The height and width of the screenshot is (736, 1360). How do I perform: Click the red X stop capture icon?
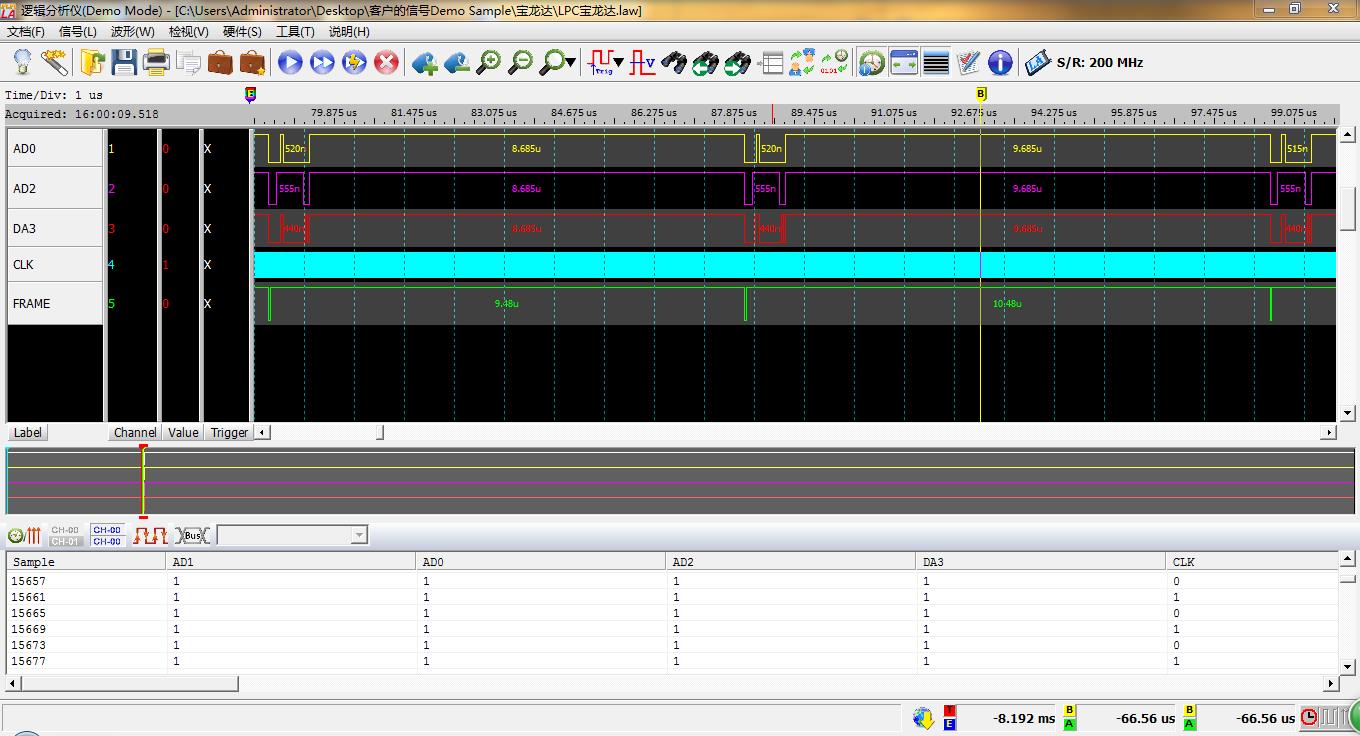[386, 63]
